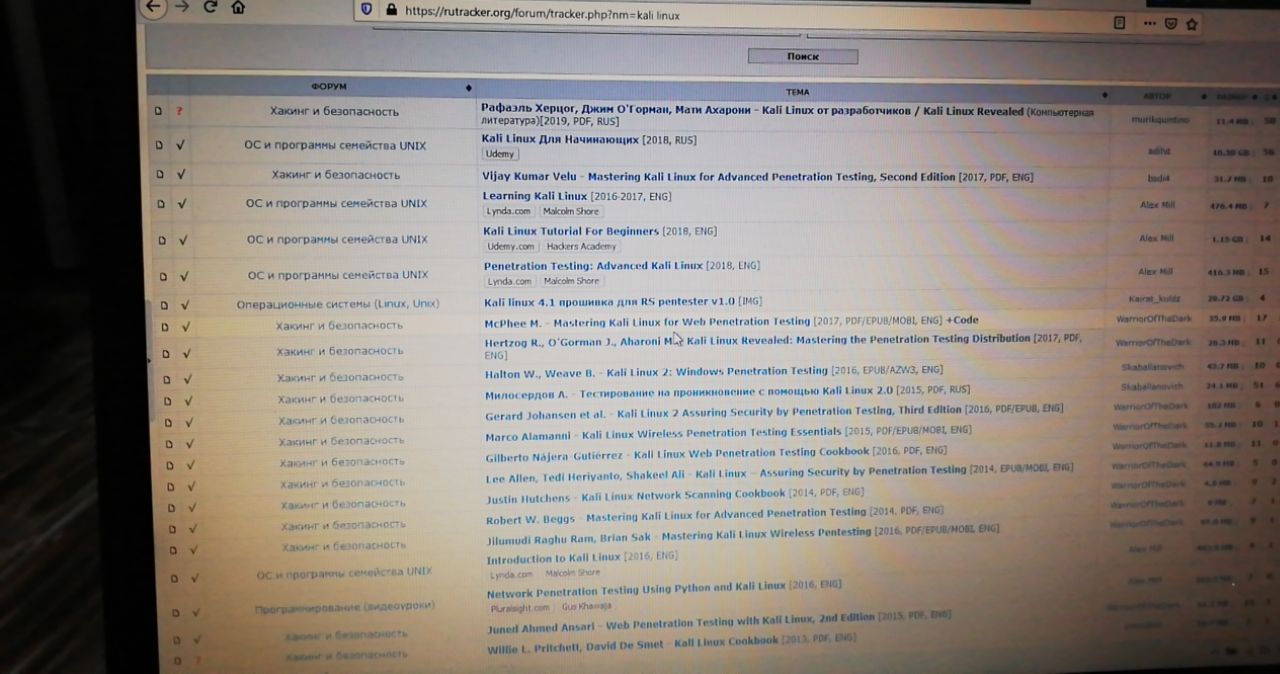Open Learning Kali Linux topic
The height and width of the screenshot is (674, 1280).
[x=535, y=196]
